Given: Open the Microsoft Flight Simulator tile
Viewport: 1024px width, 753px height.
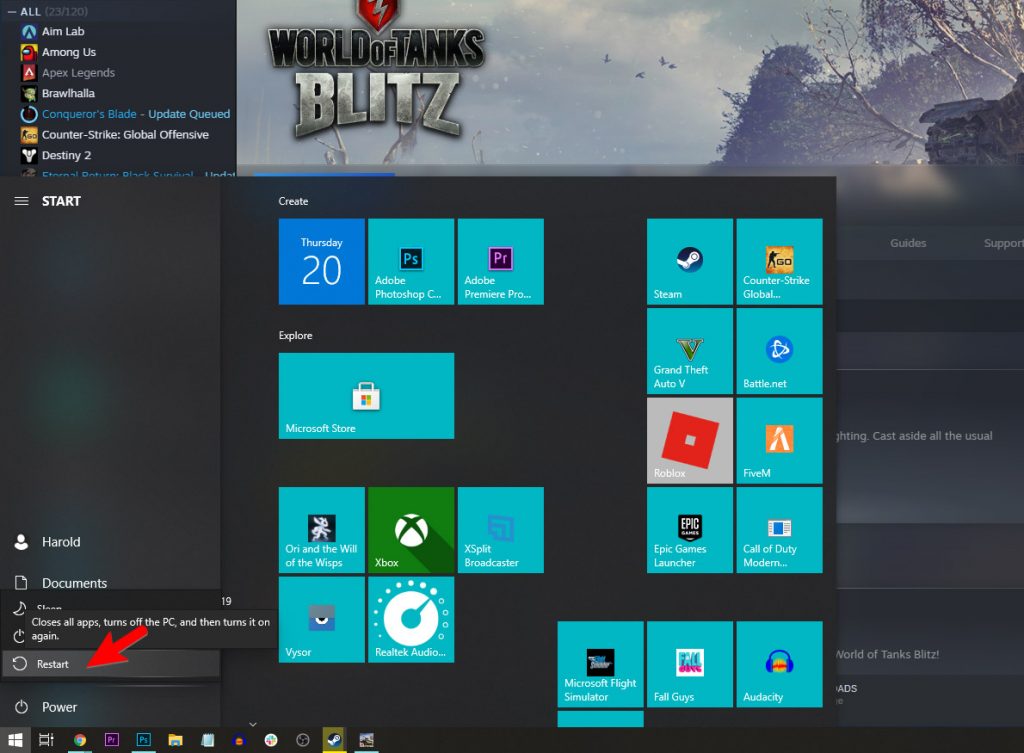Looking at the screenshot, I should pyautogui.click(x=600, y=664).
